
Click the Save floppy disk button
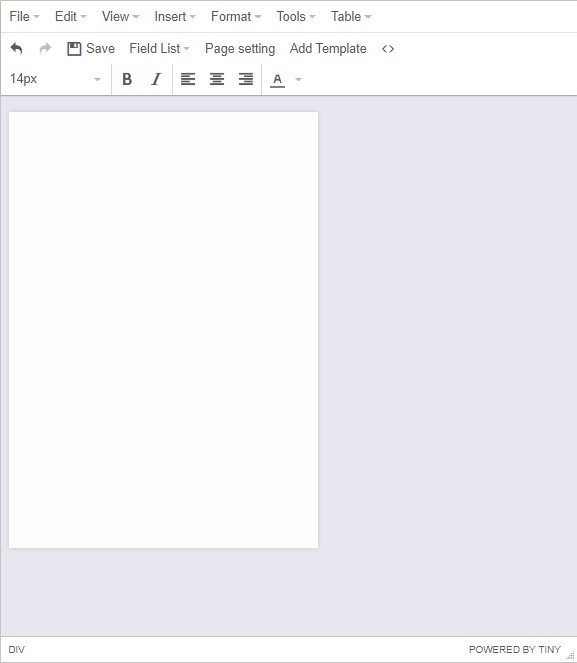click(91, 49)
